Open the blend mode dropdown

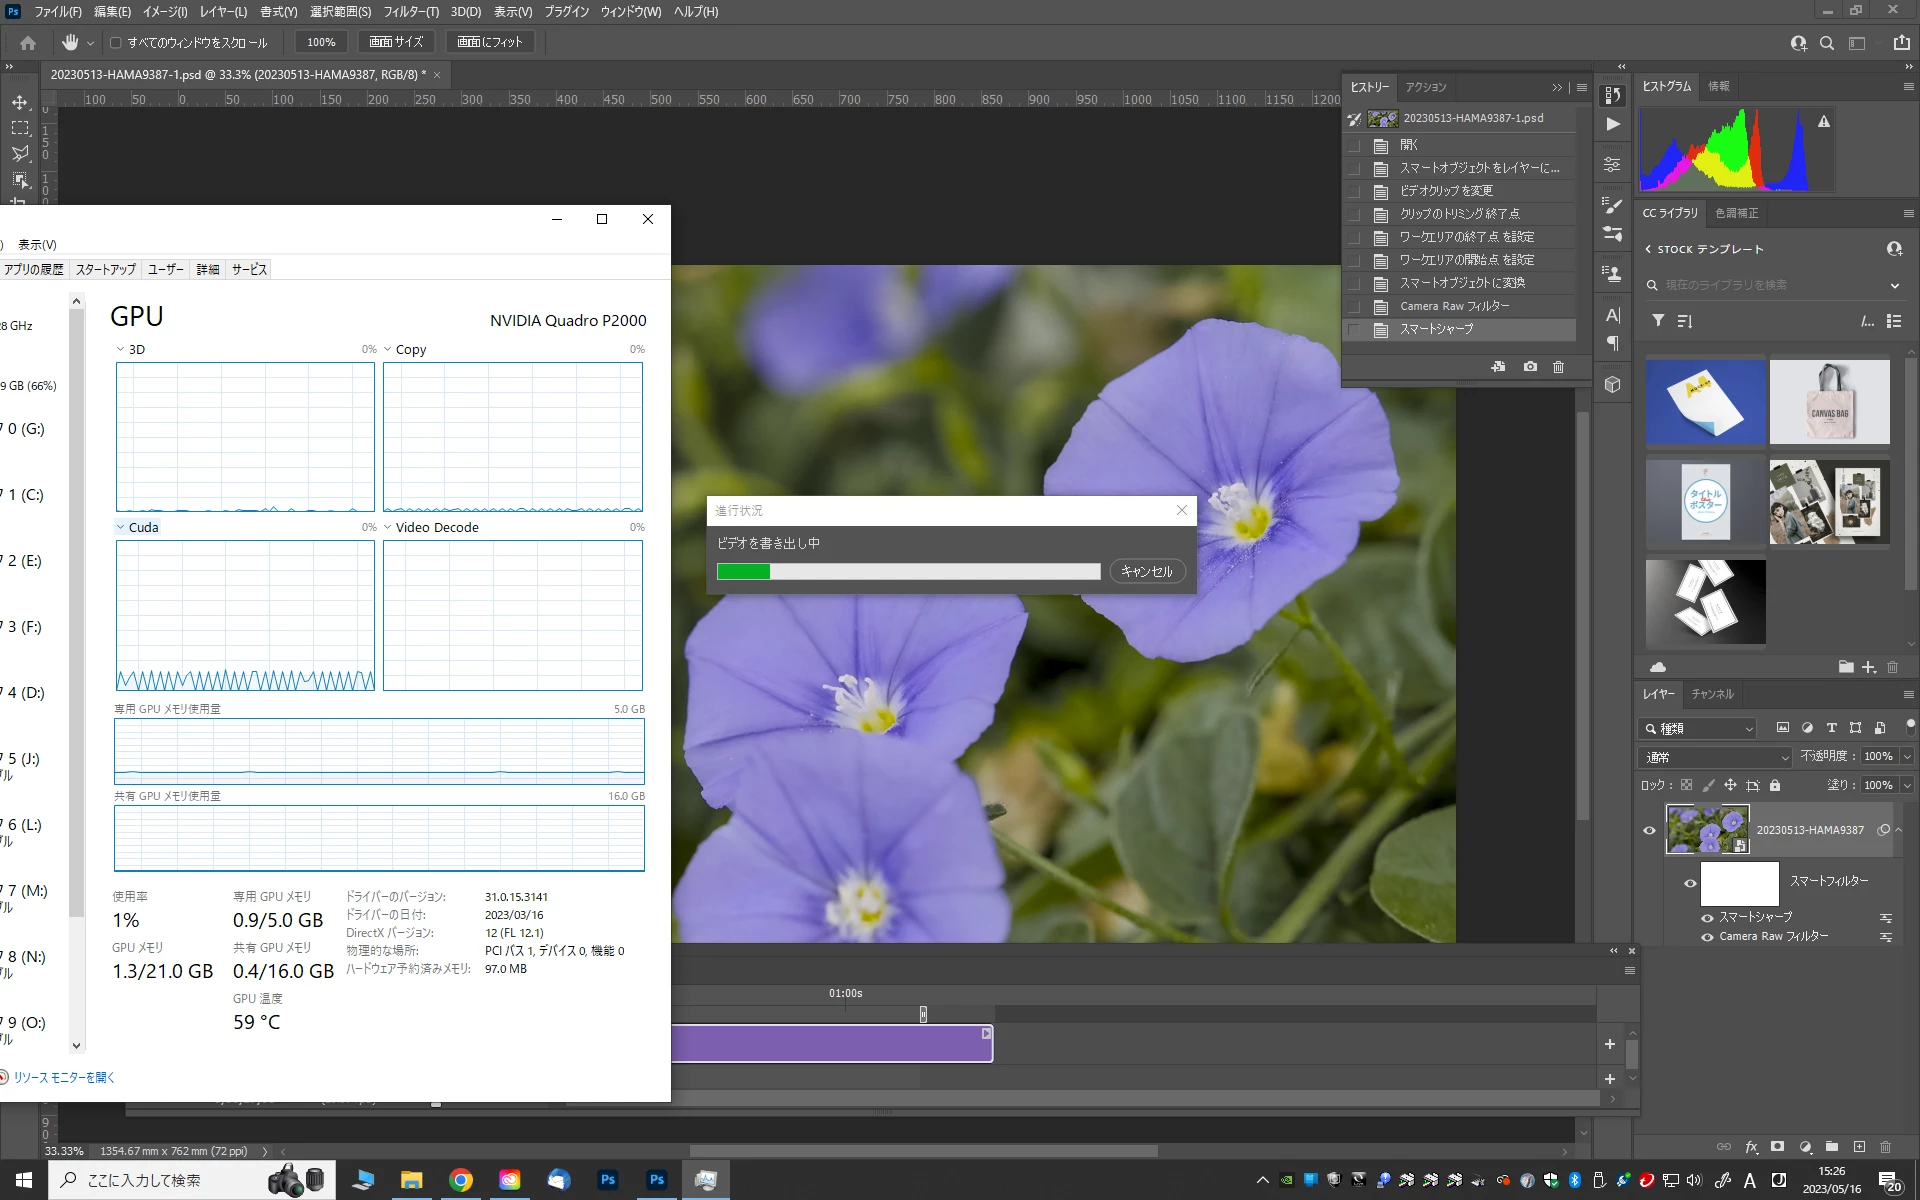(x=1714, y=757)
